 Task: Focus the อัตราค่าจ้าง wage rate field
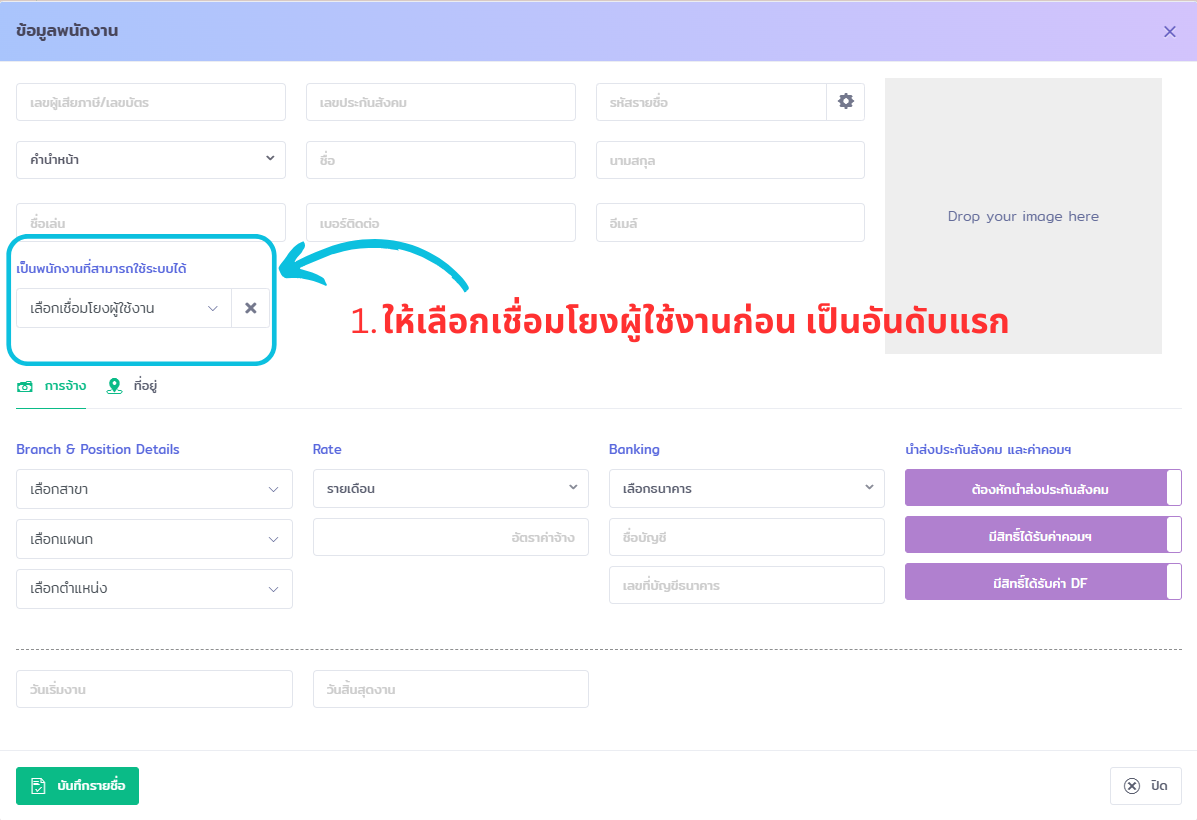coord(450,537)
